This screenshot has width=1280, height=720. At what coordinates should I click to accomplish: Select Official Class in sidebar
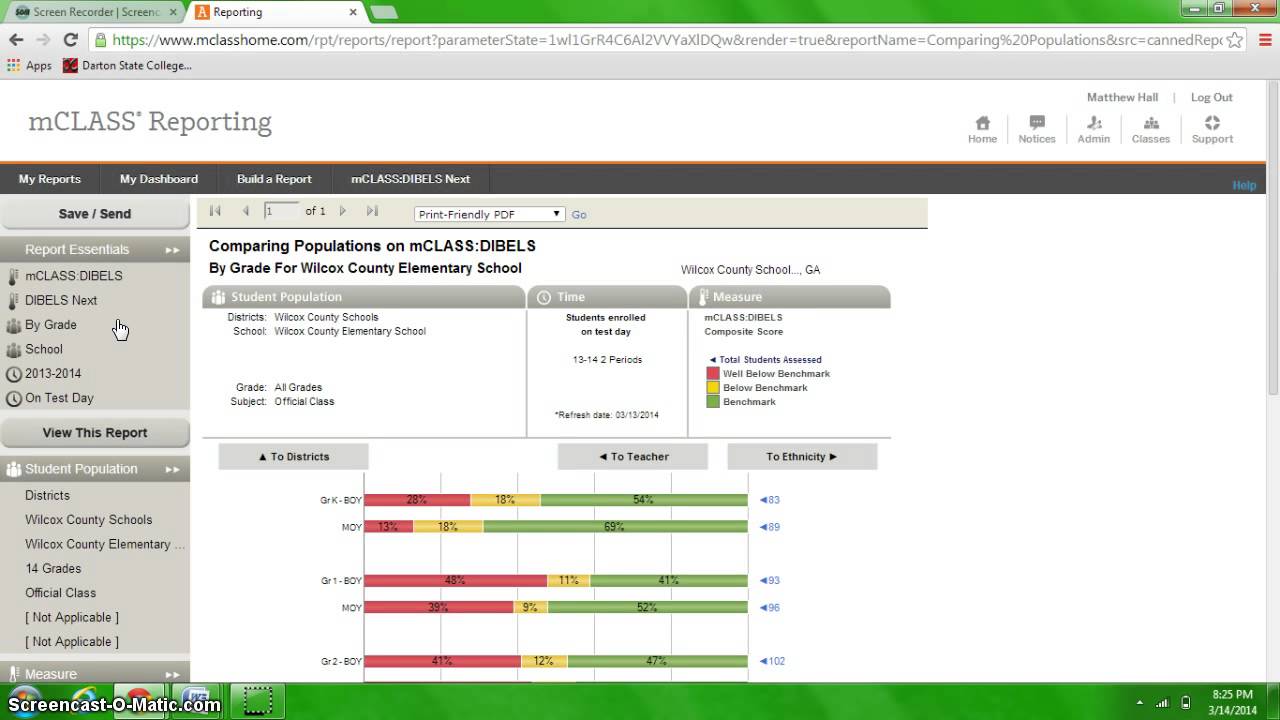[x=61, y=593]
